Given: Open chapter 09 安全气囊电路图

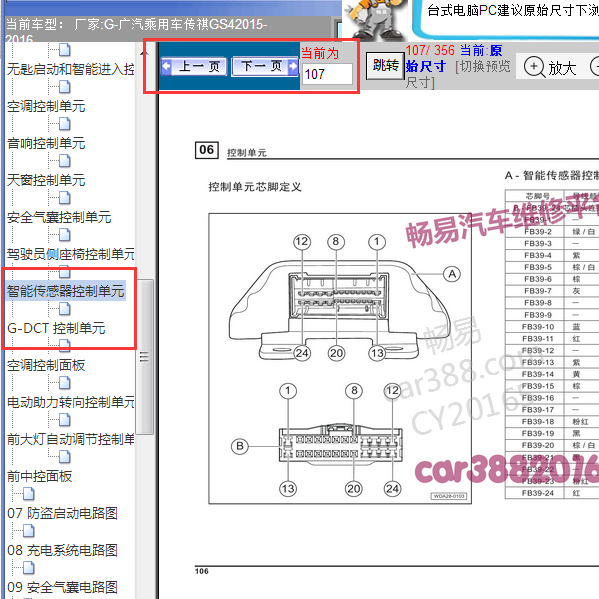Looking at the screenshot, I should (x=62, y=588).
